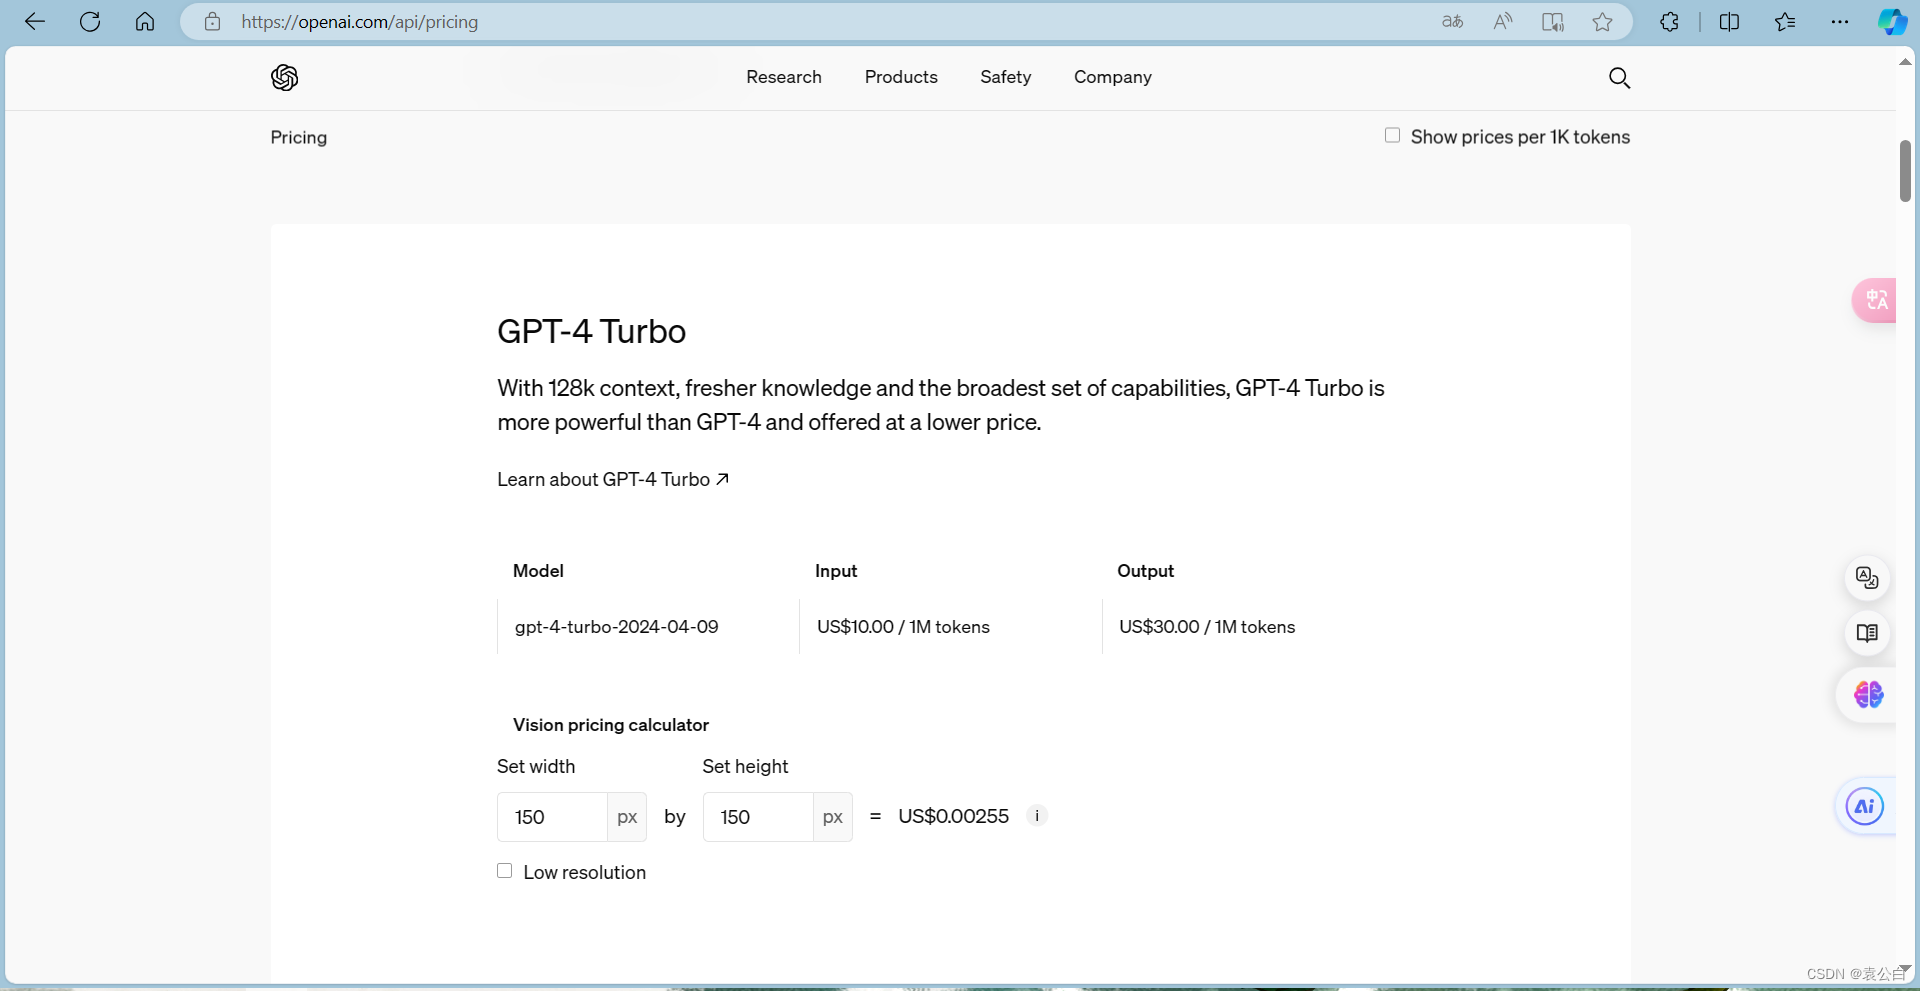Open browser Extensions puzzle icon

1669,22
